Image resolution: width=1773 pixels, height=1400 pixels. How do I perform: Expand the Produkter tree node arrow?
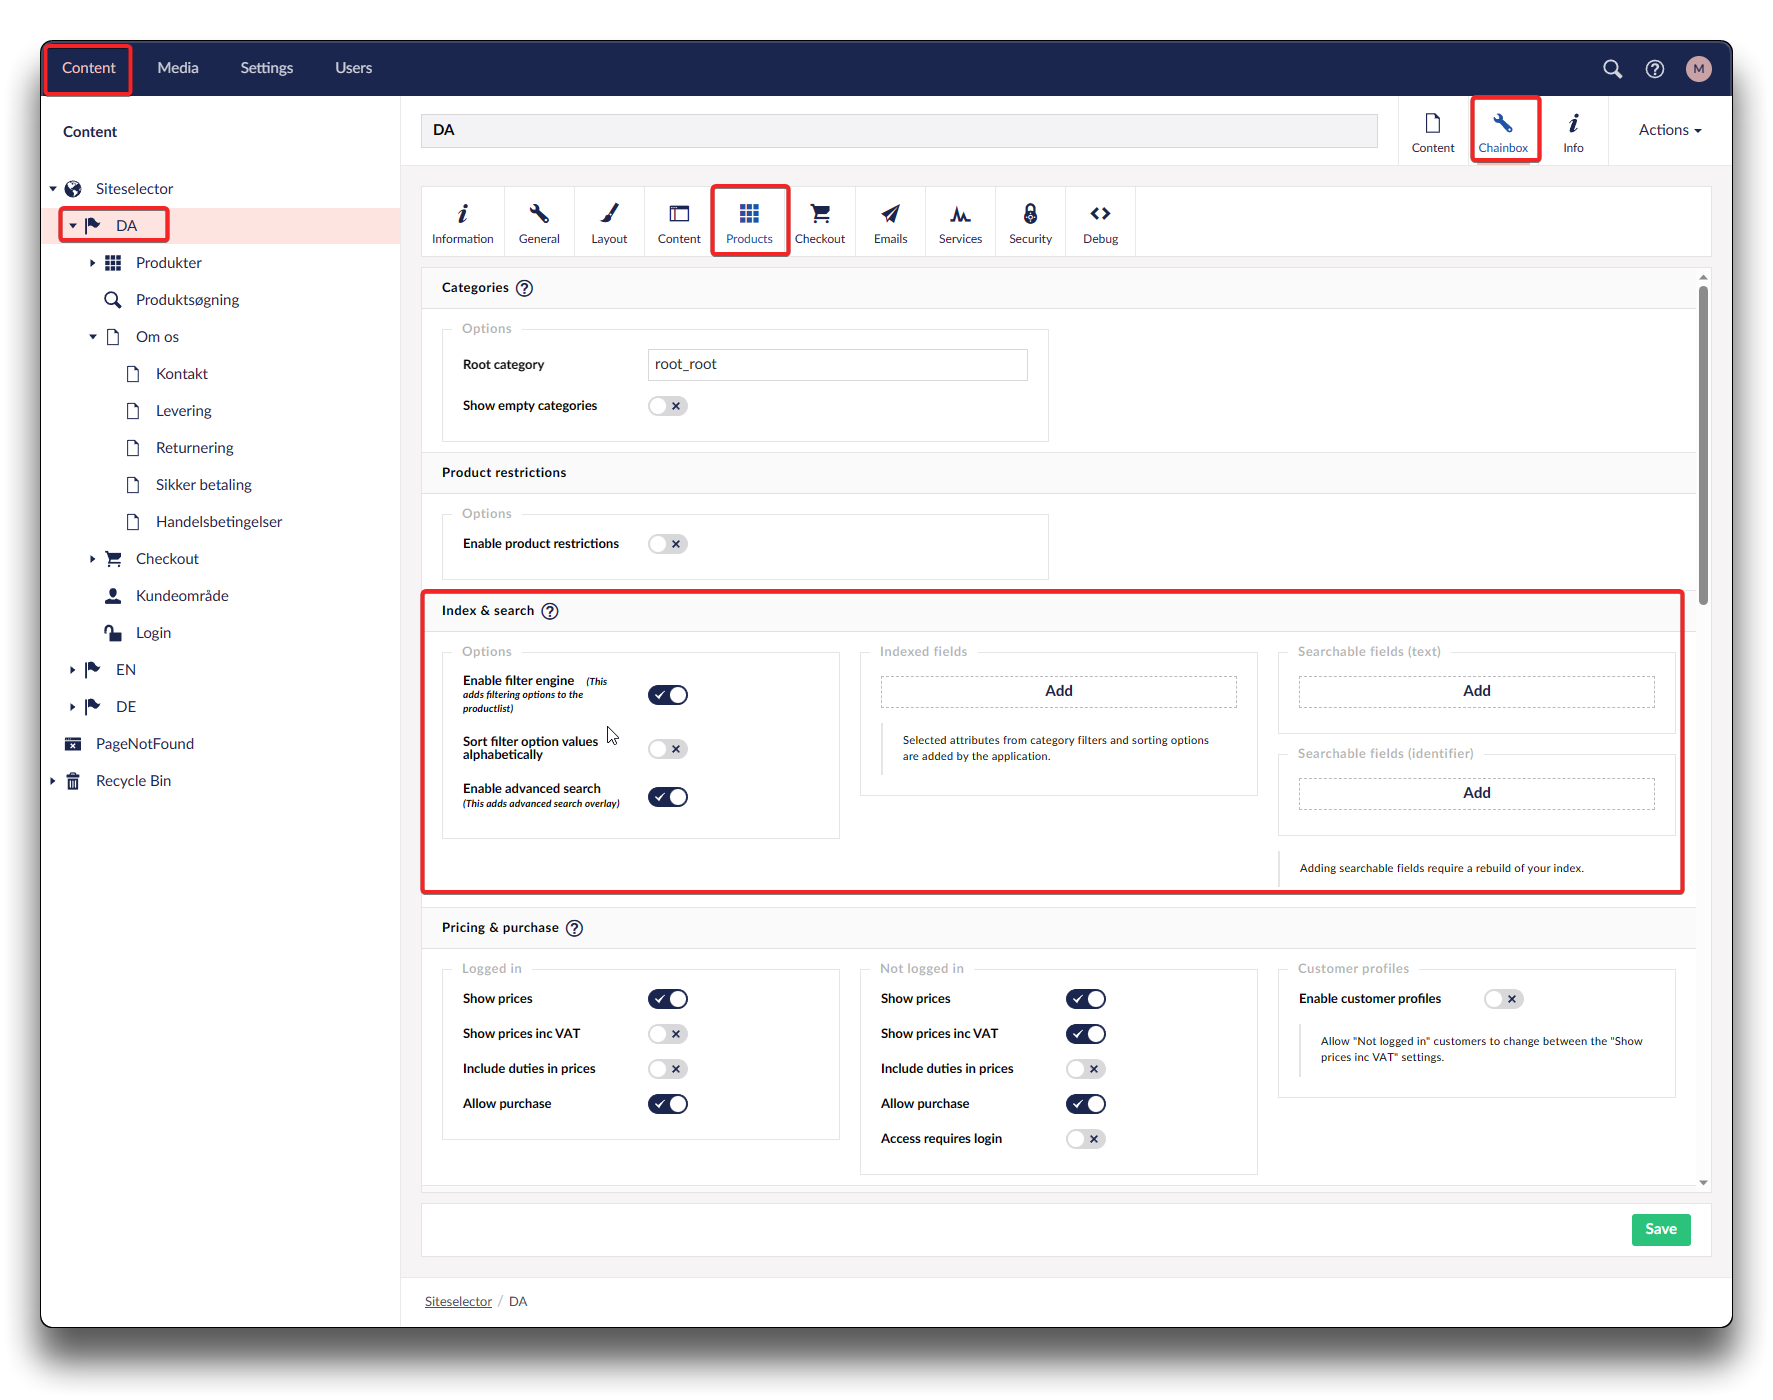point(92,263)
